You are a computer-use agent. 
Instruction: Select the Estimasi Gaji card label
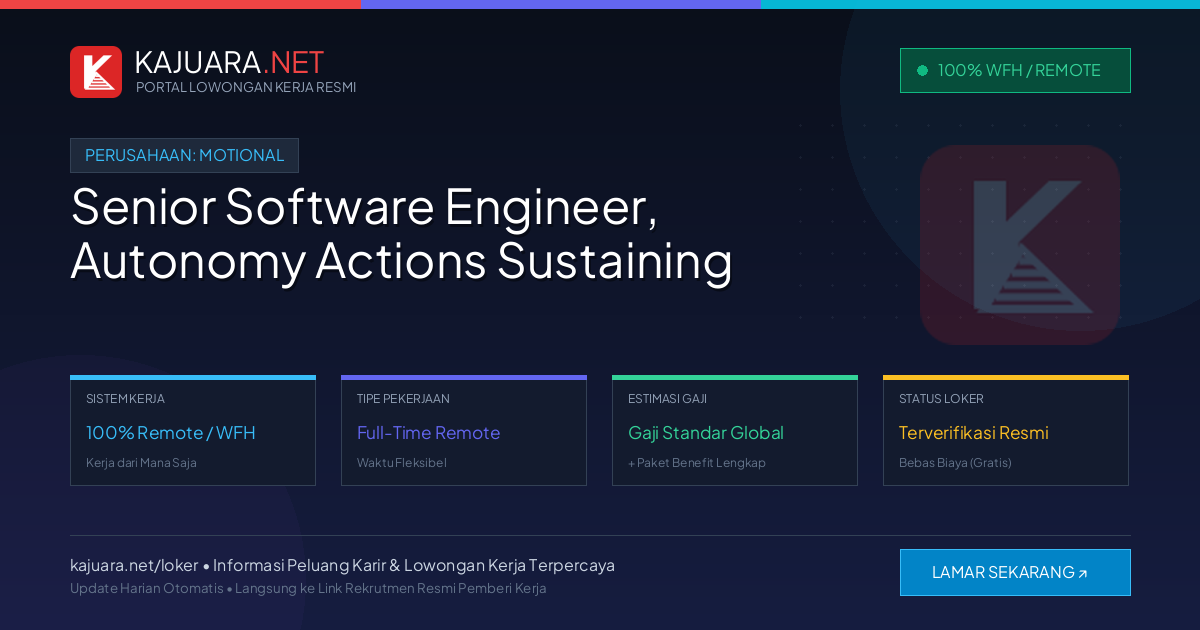click(667, 398)
